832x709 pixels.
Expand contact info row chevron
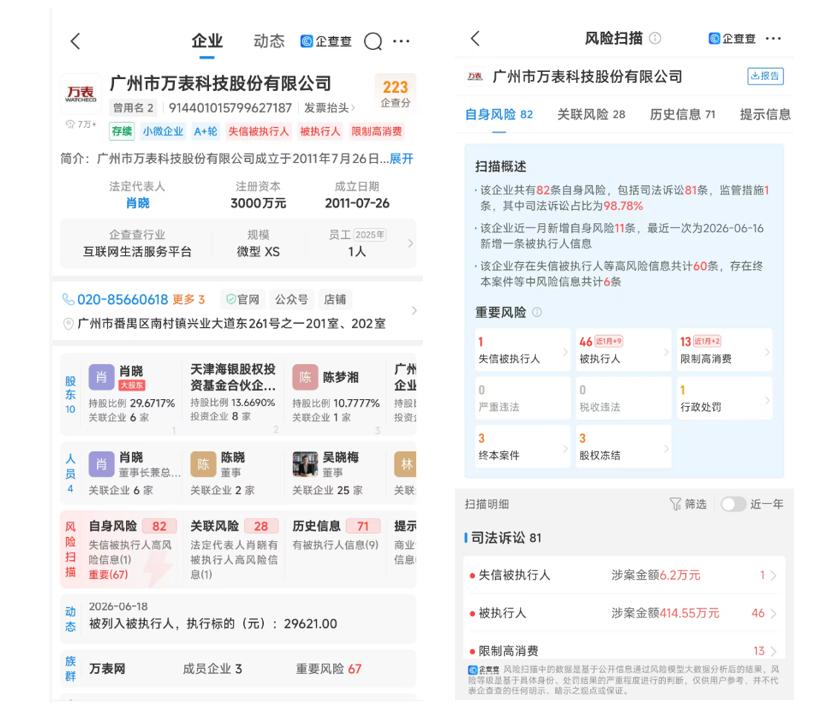[x=414, y=310]
